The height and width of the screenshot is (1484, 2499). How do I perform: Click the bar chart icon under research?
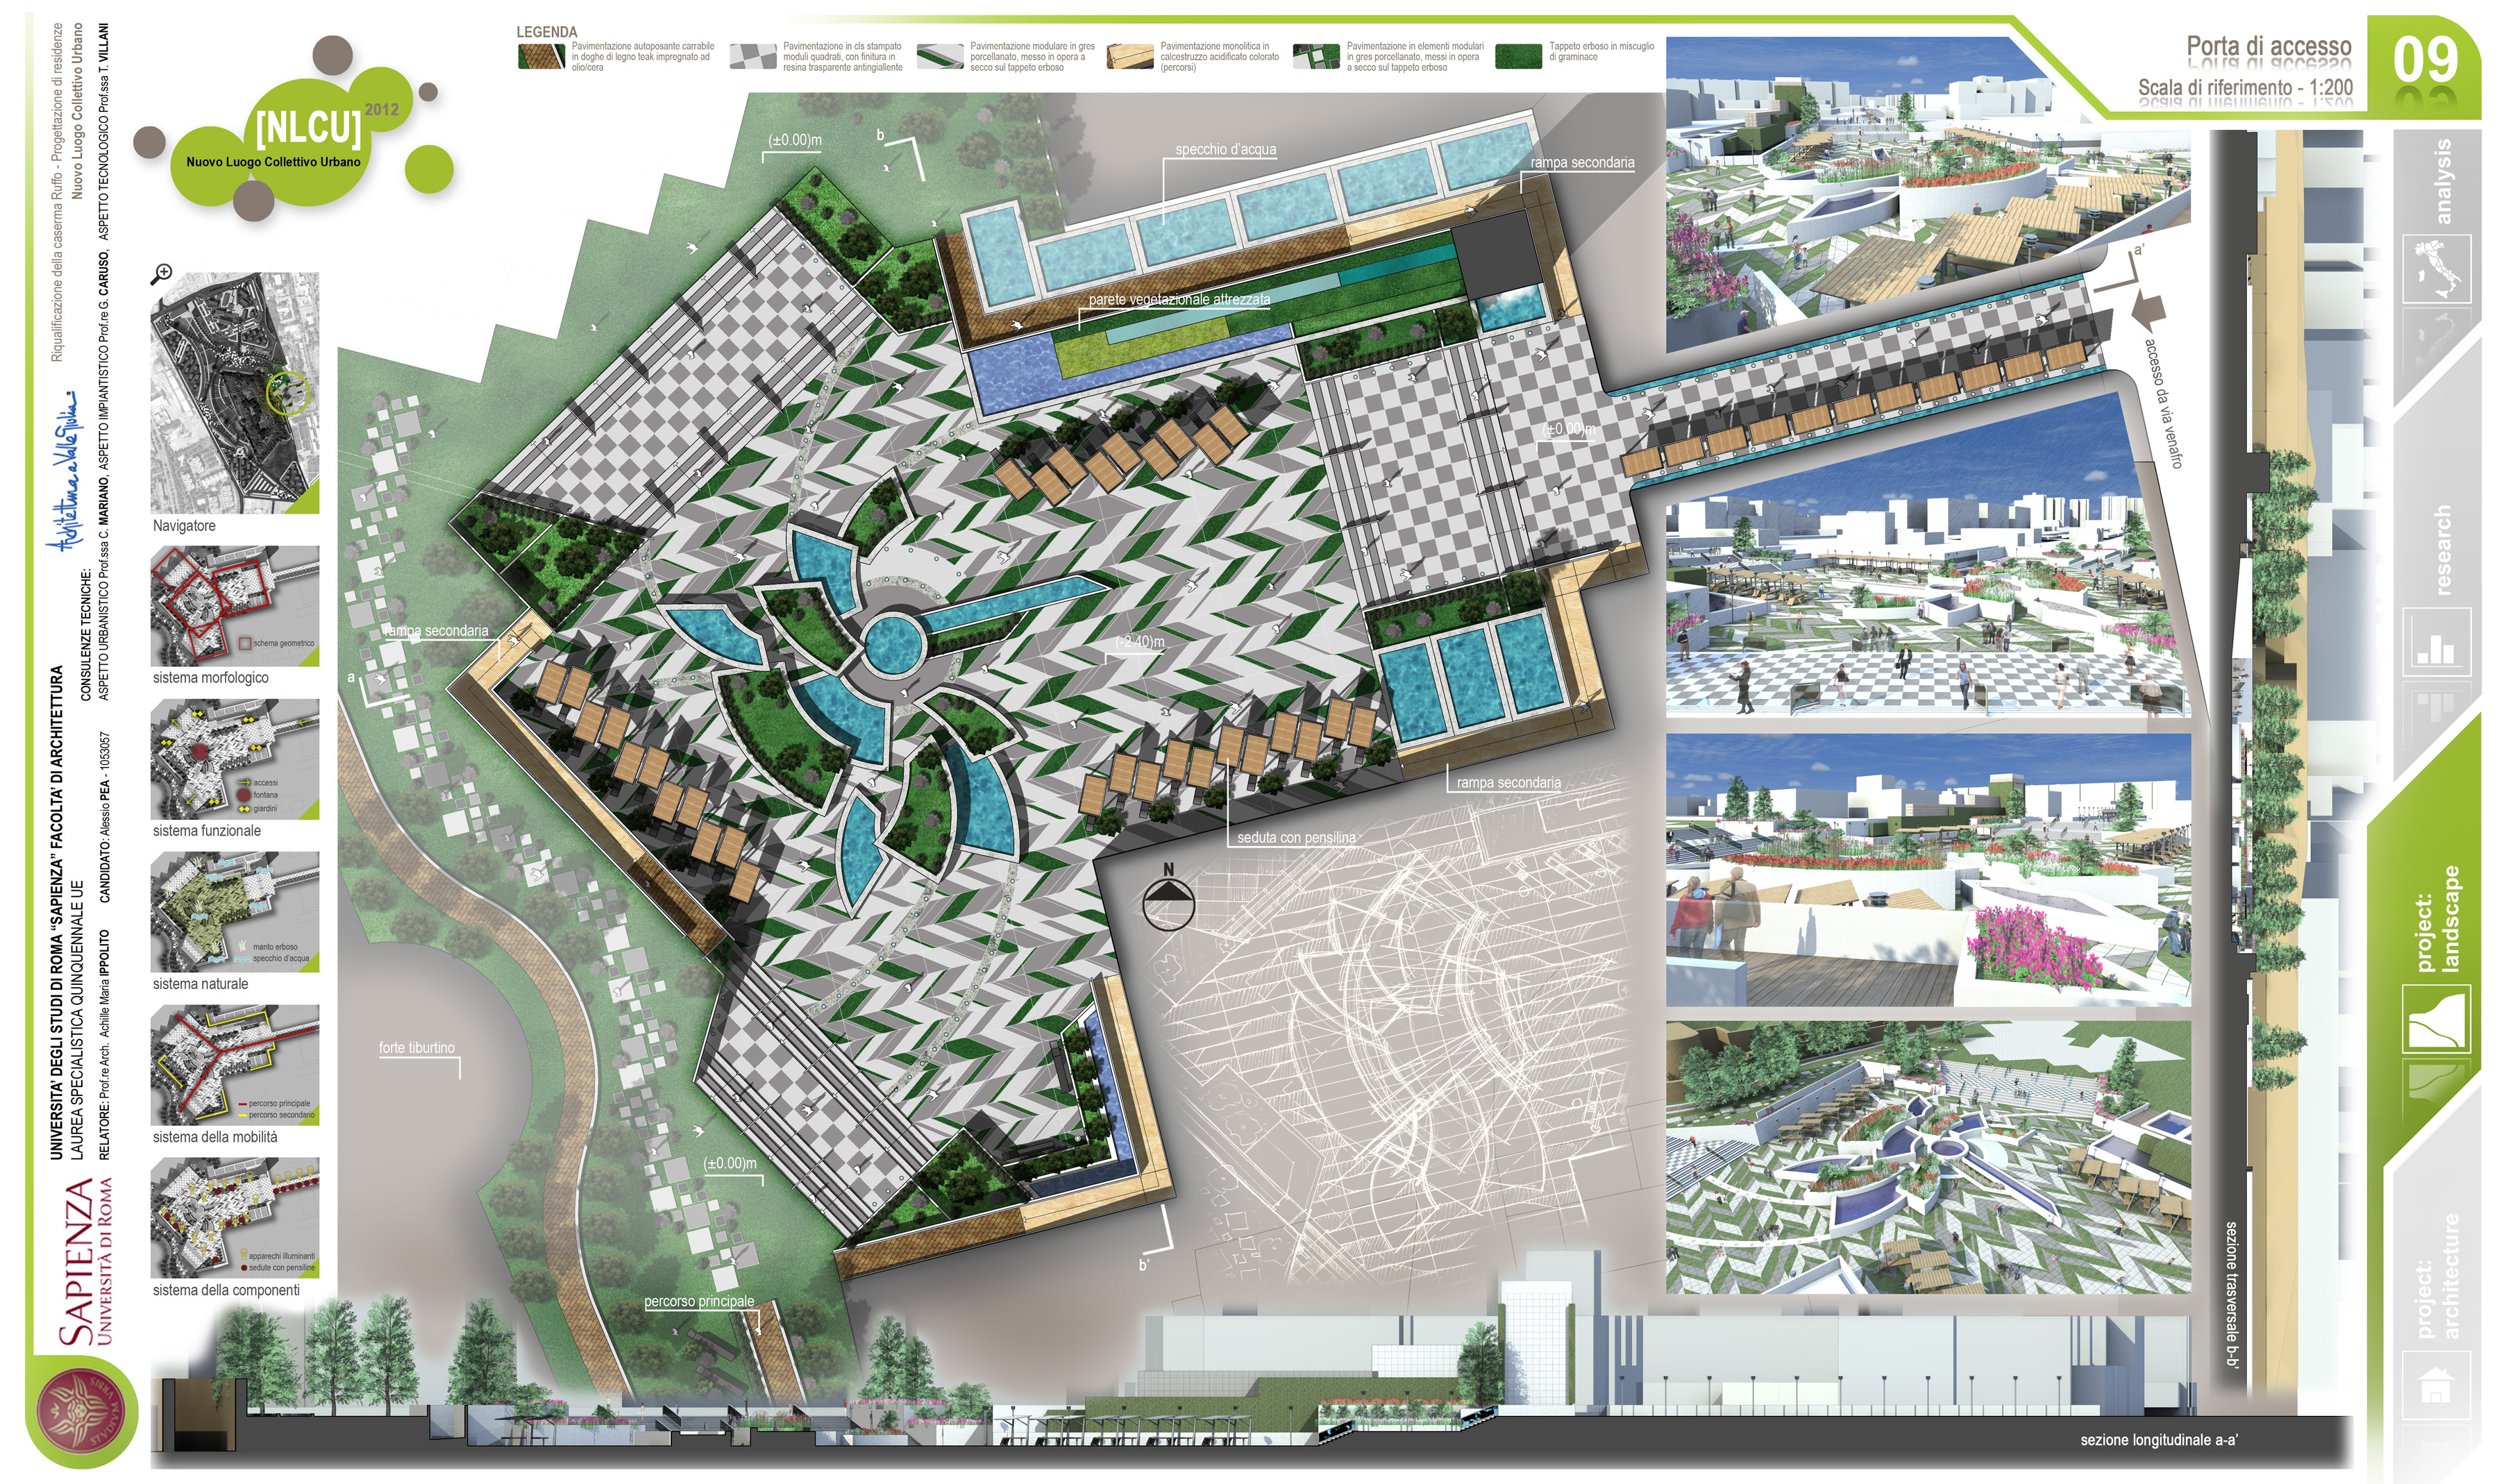2436,642
